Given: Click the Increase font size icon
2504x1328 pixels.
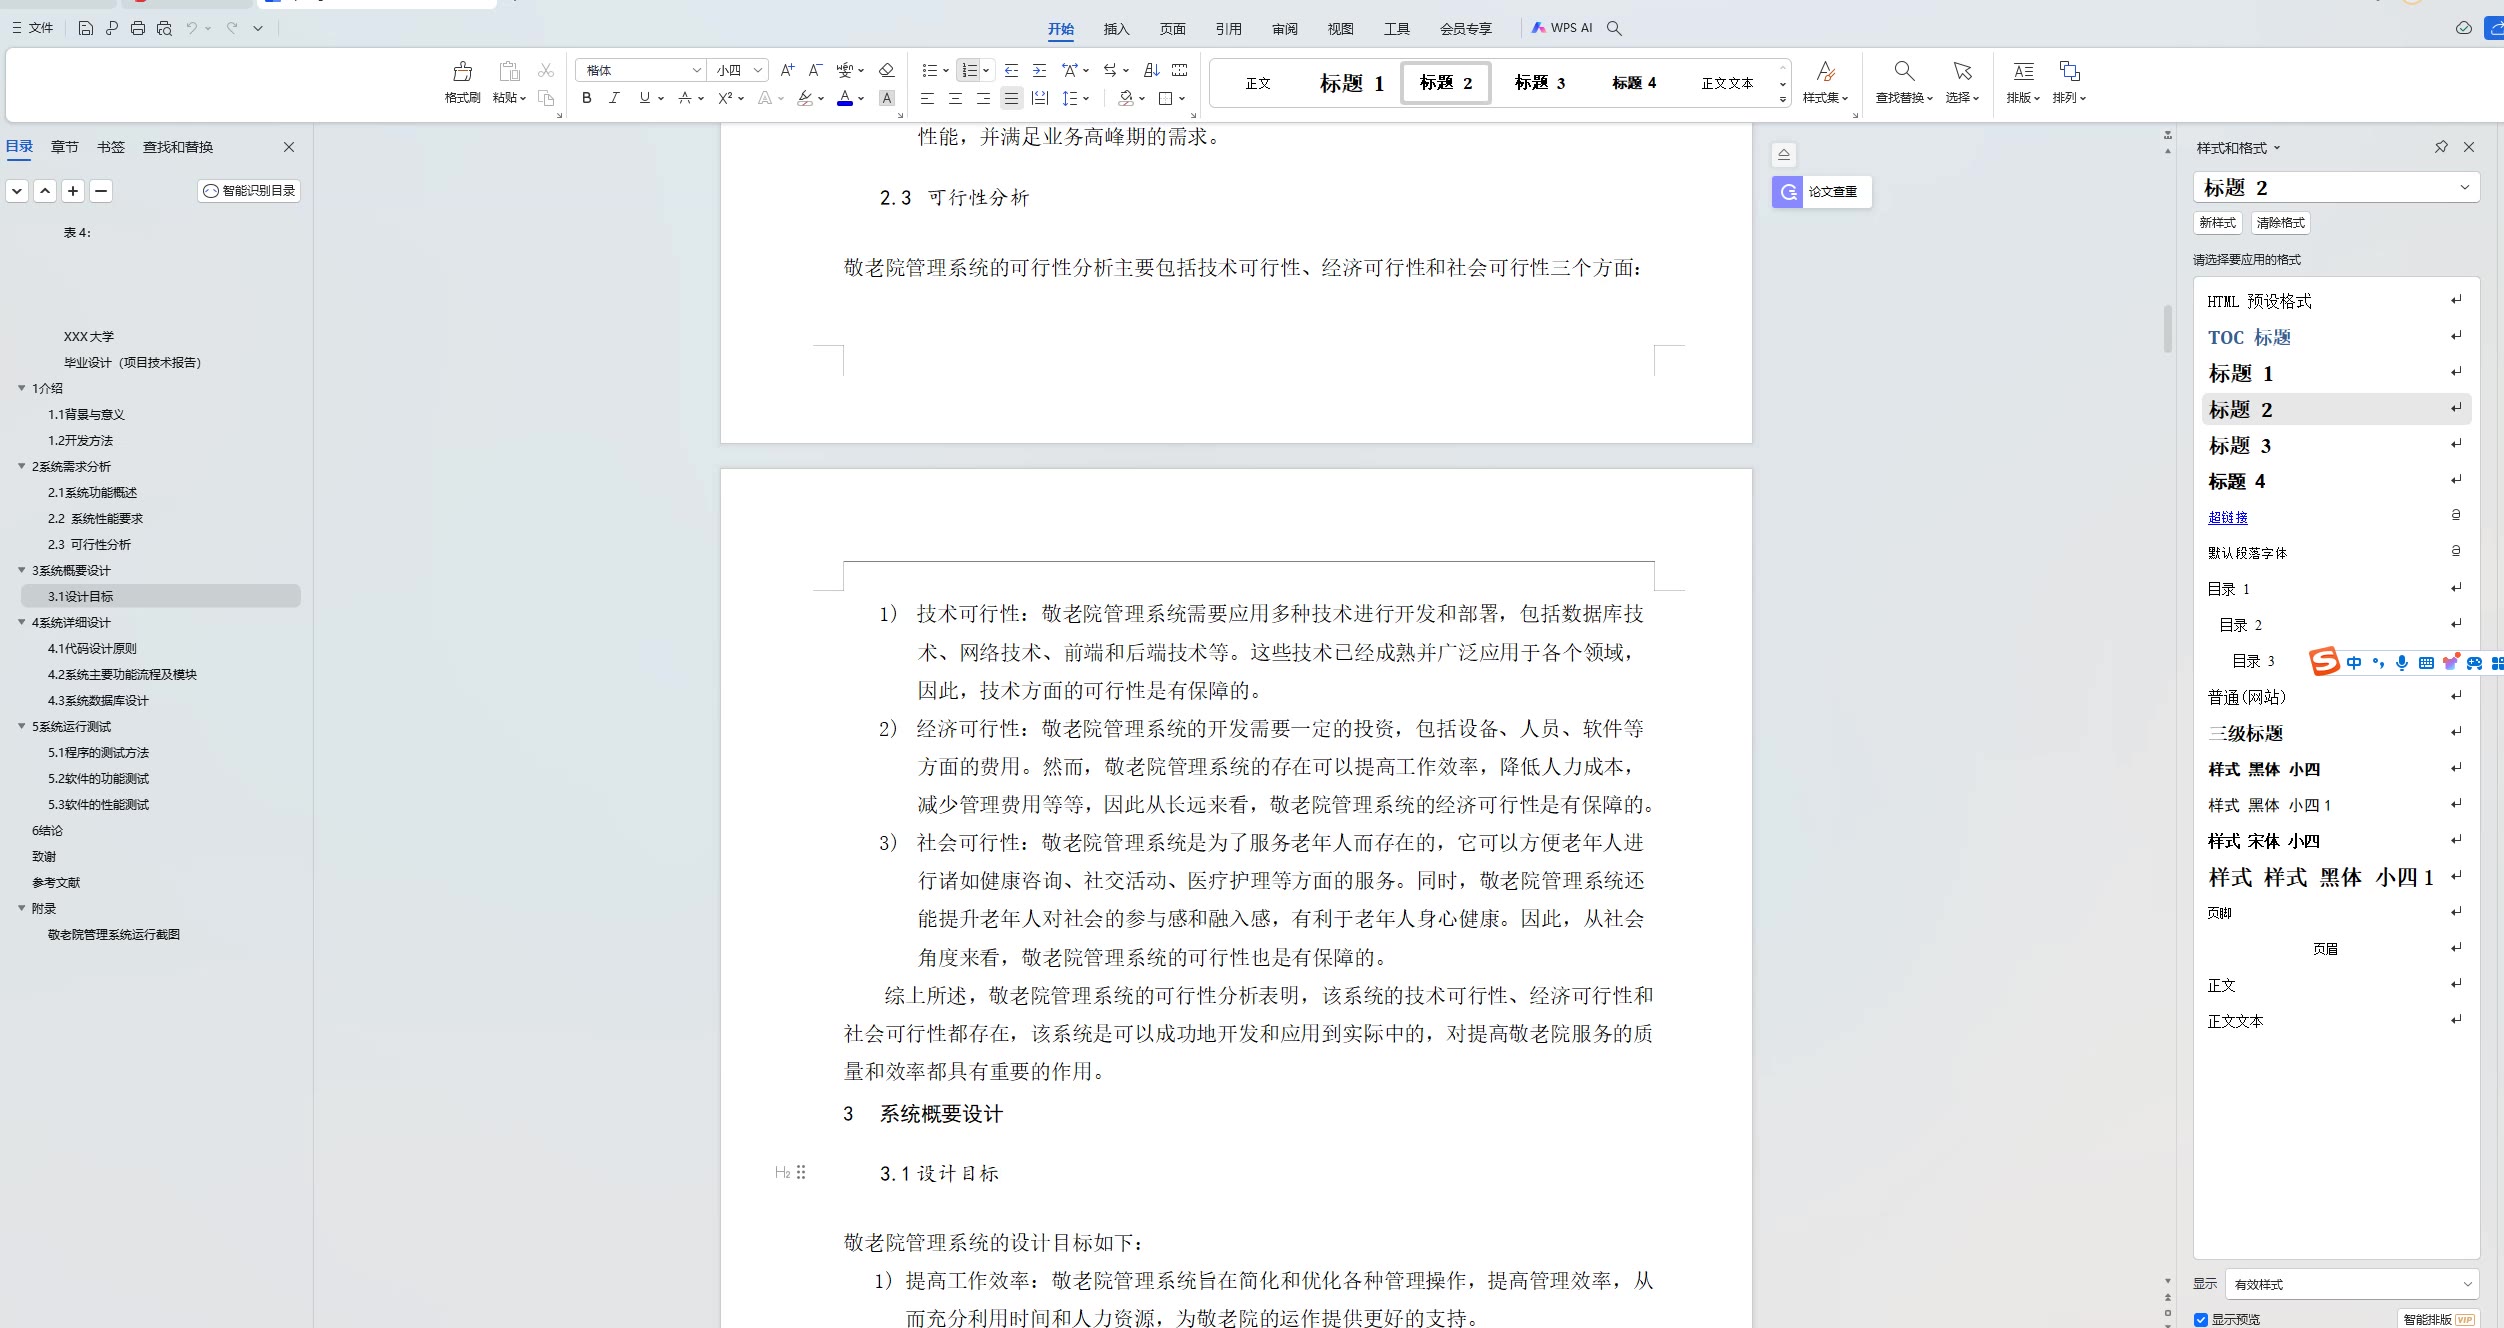Looking at the screenshot, I should point(788,70).
